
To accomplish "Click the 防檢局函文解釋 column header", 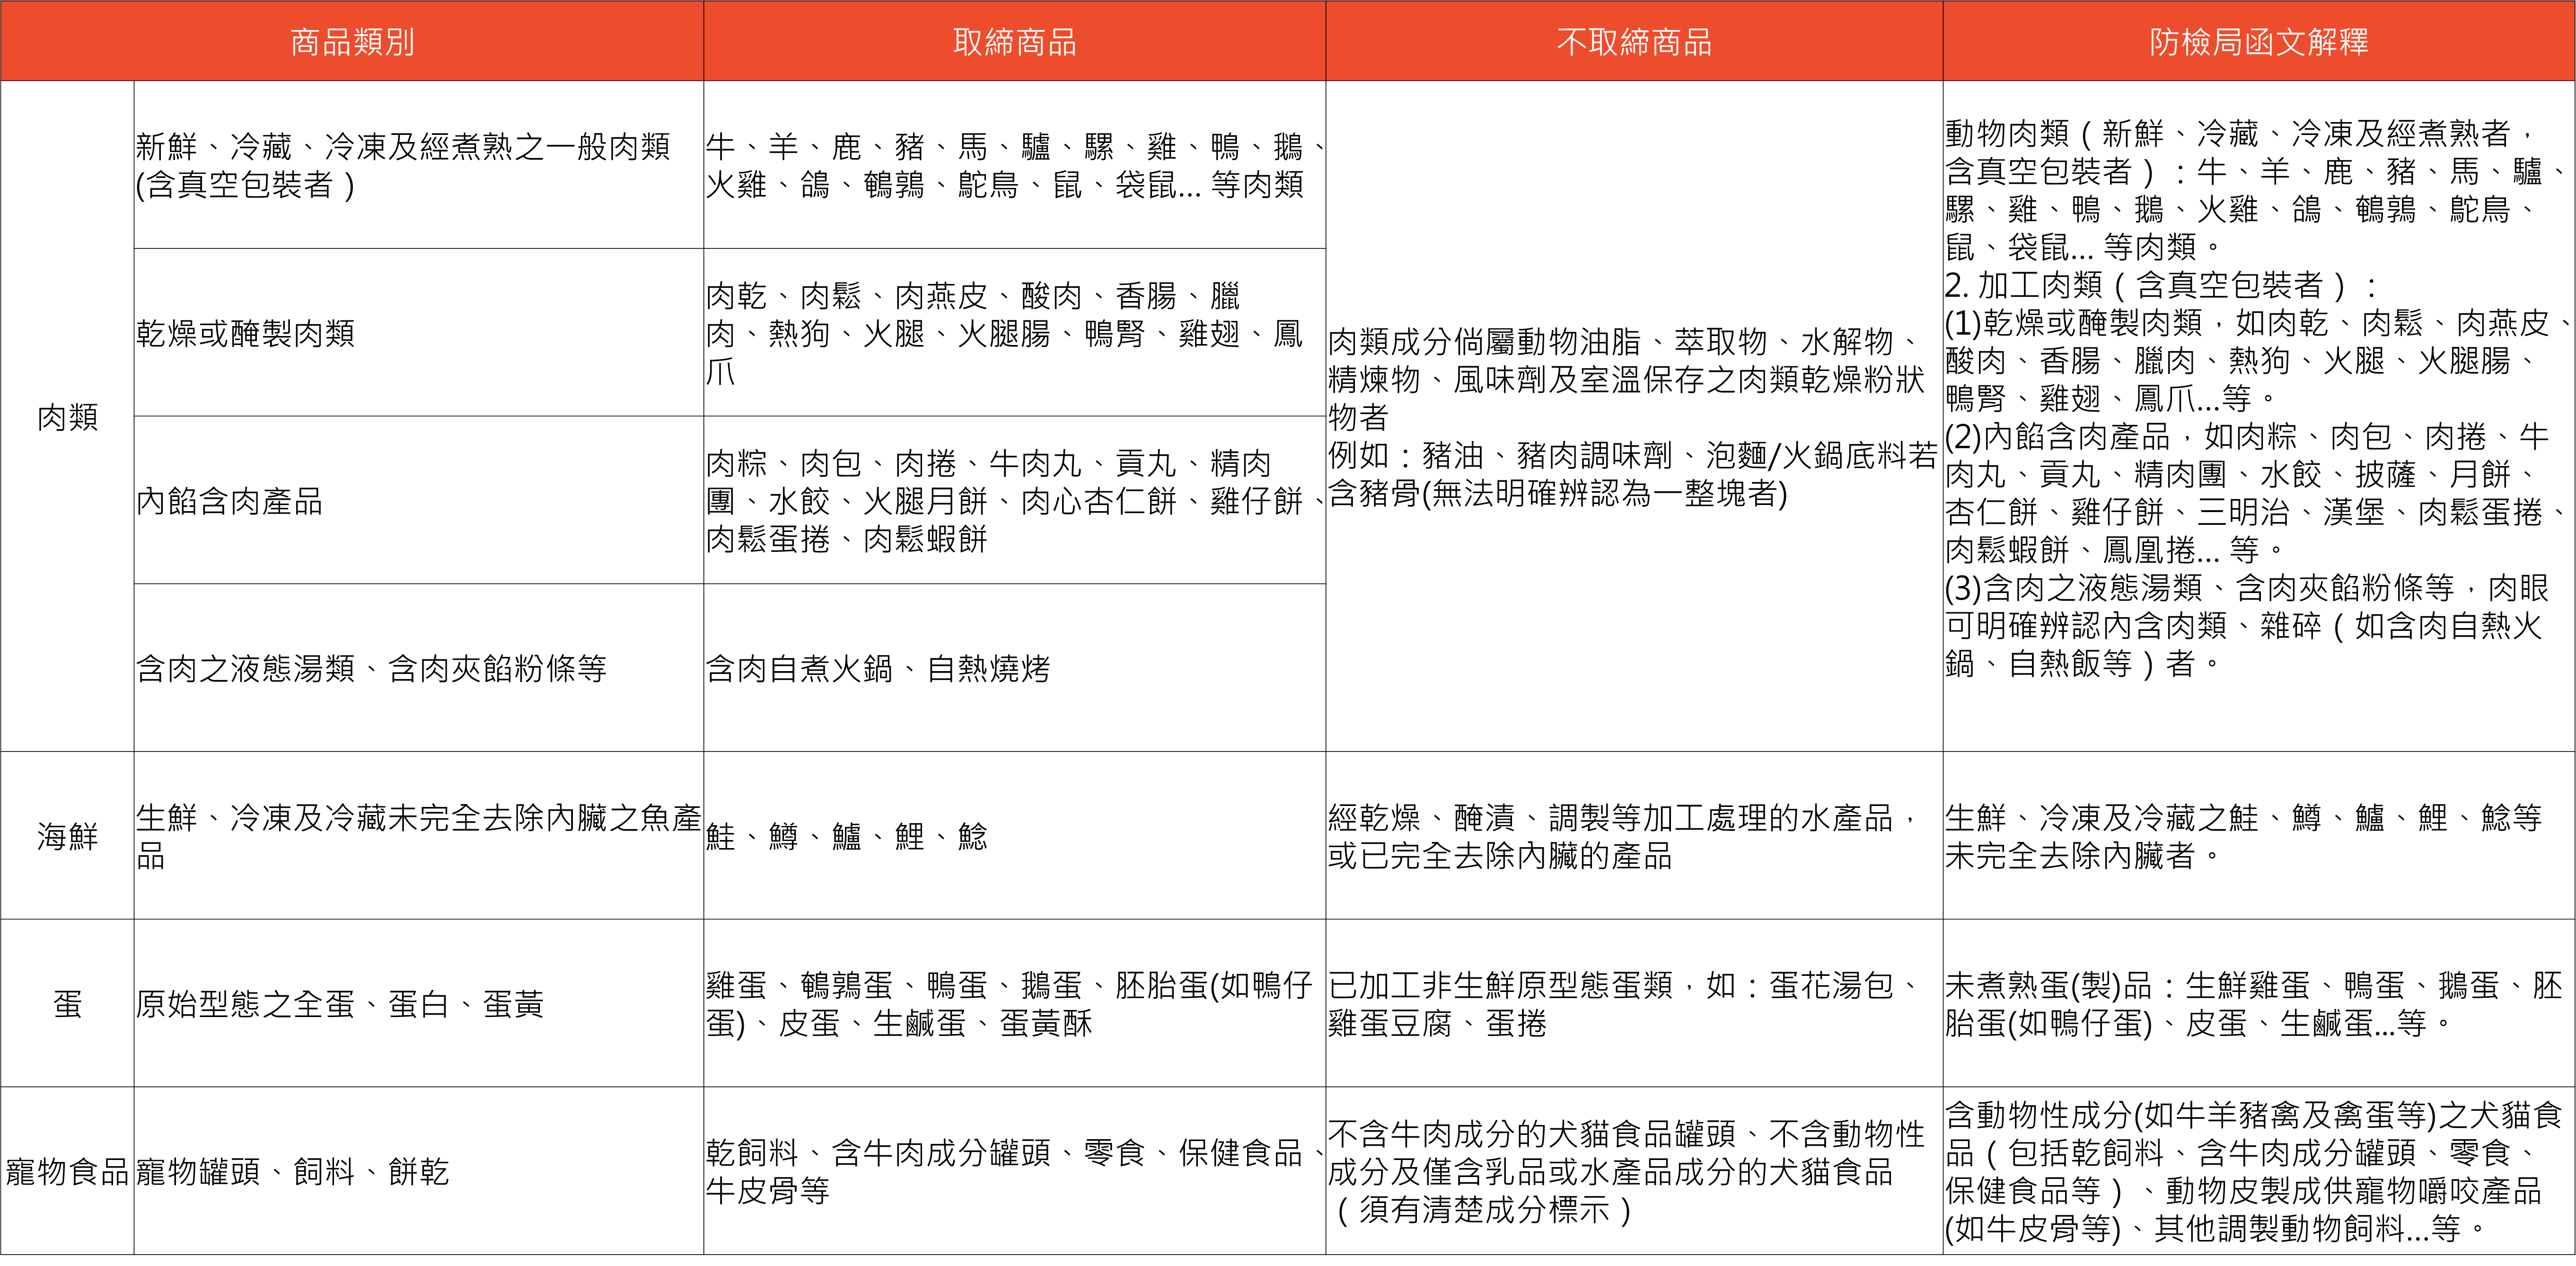I will (x=2259, y=41).
